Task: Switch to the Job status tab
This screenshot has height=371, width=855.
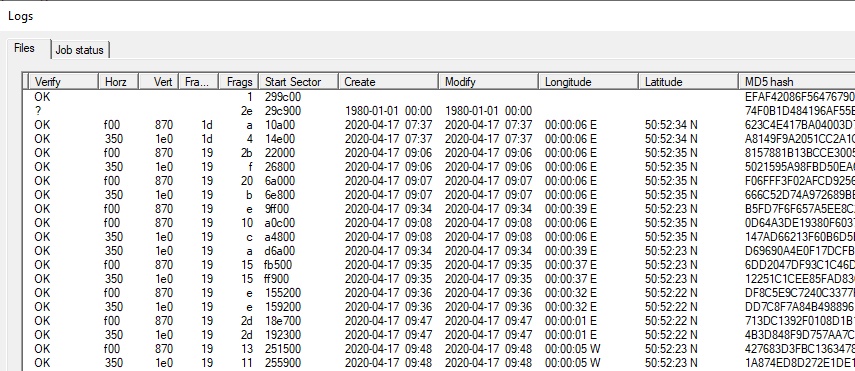Action: (x=80, y=50)
